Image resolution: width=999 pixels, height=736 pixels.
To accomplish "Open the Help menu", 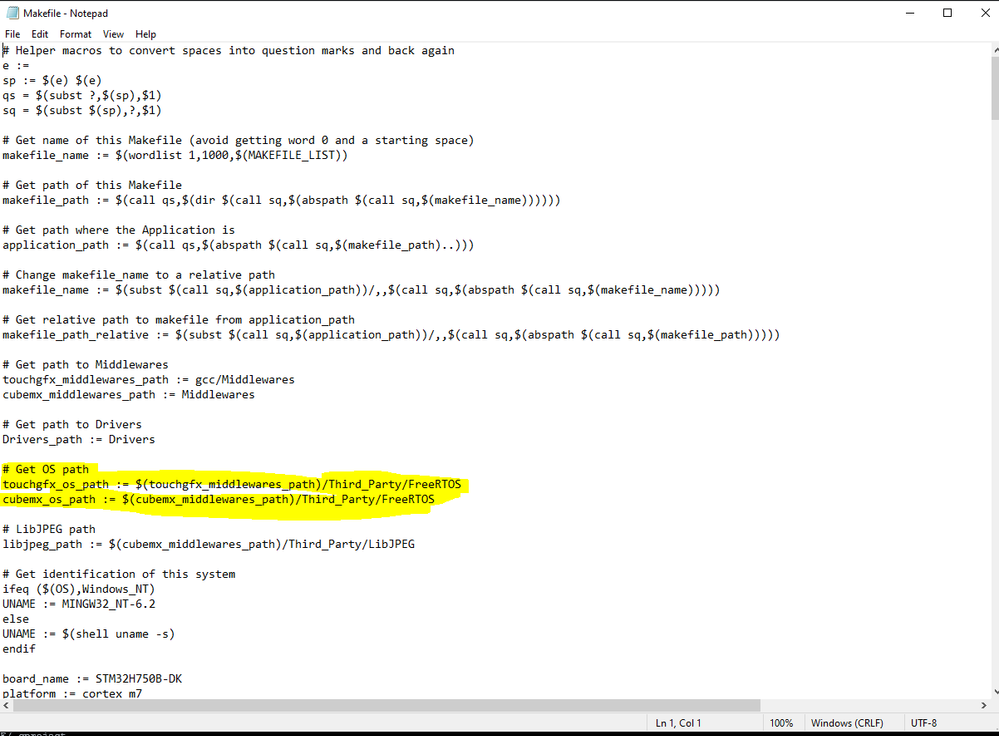I will pos(145,34).
